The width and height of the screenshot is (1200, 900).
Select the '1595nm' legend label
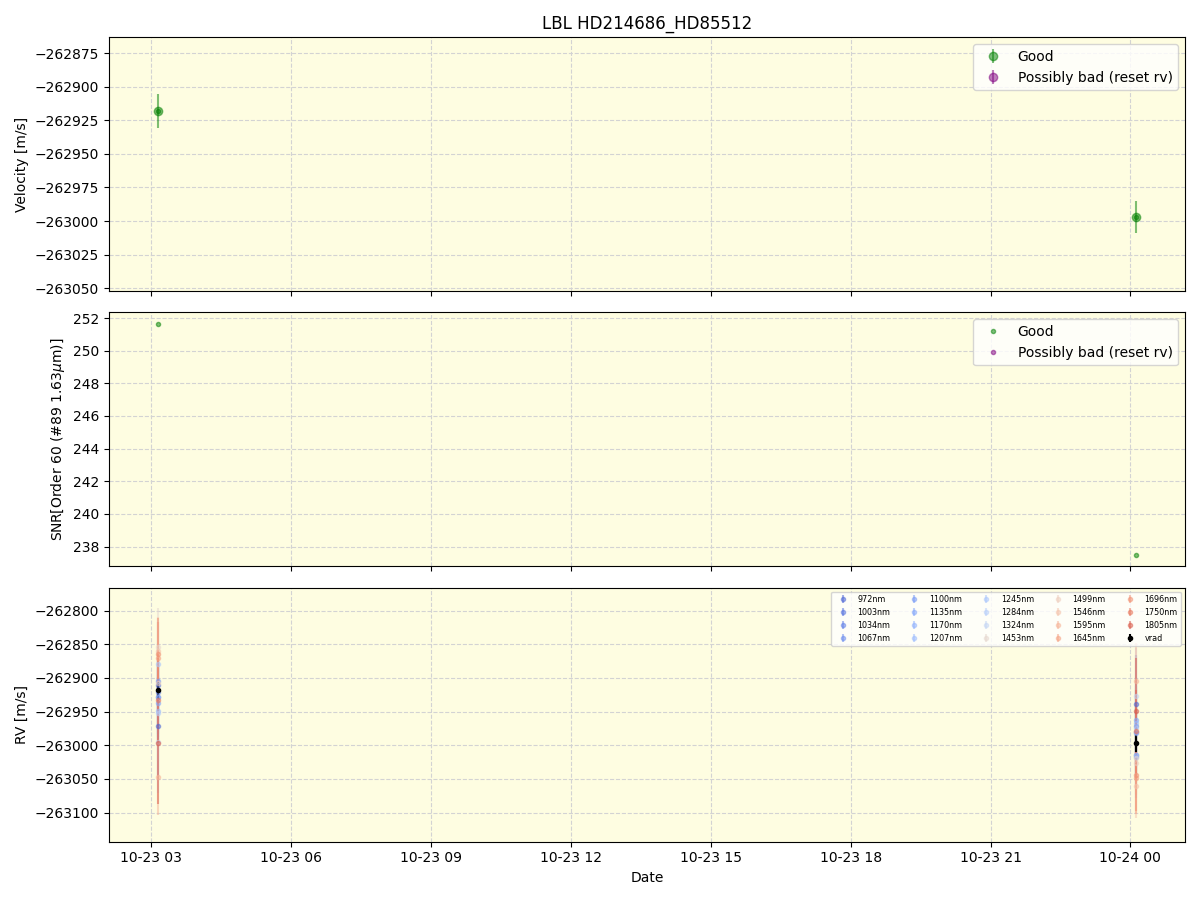(x=1089, y=625)
